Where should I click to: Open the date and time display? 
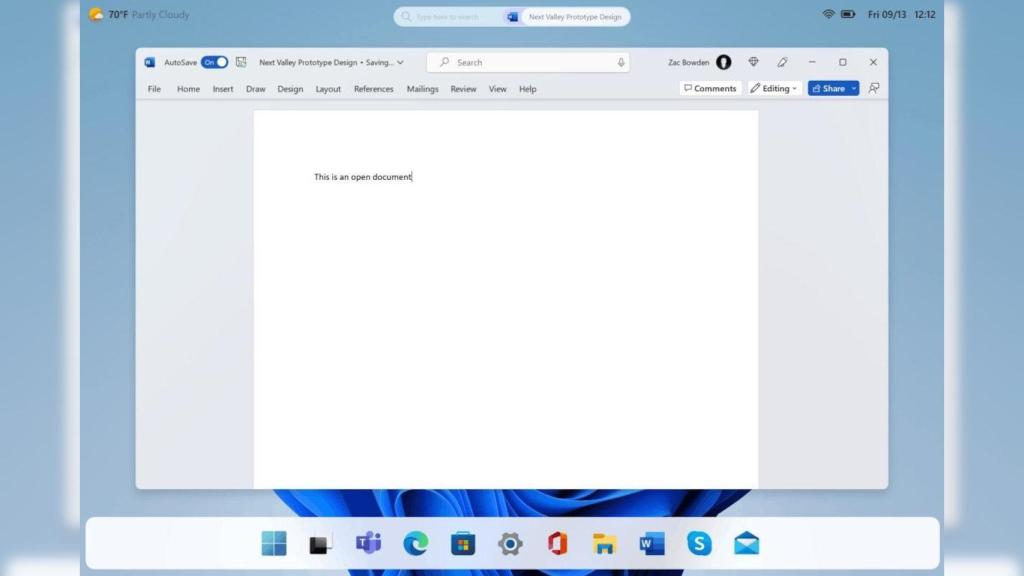click(x=901, y=14)
